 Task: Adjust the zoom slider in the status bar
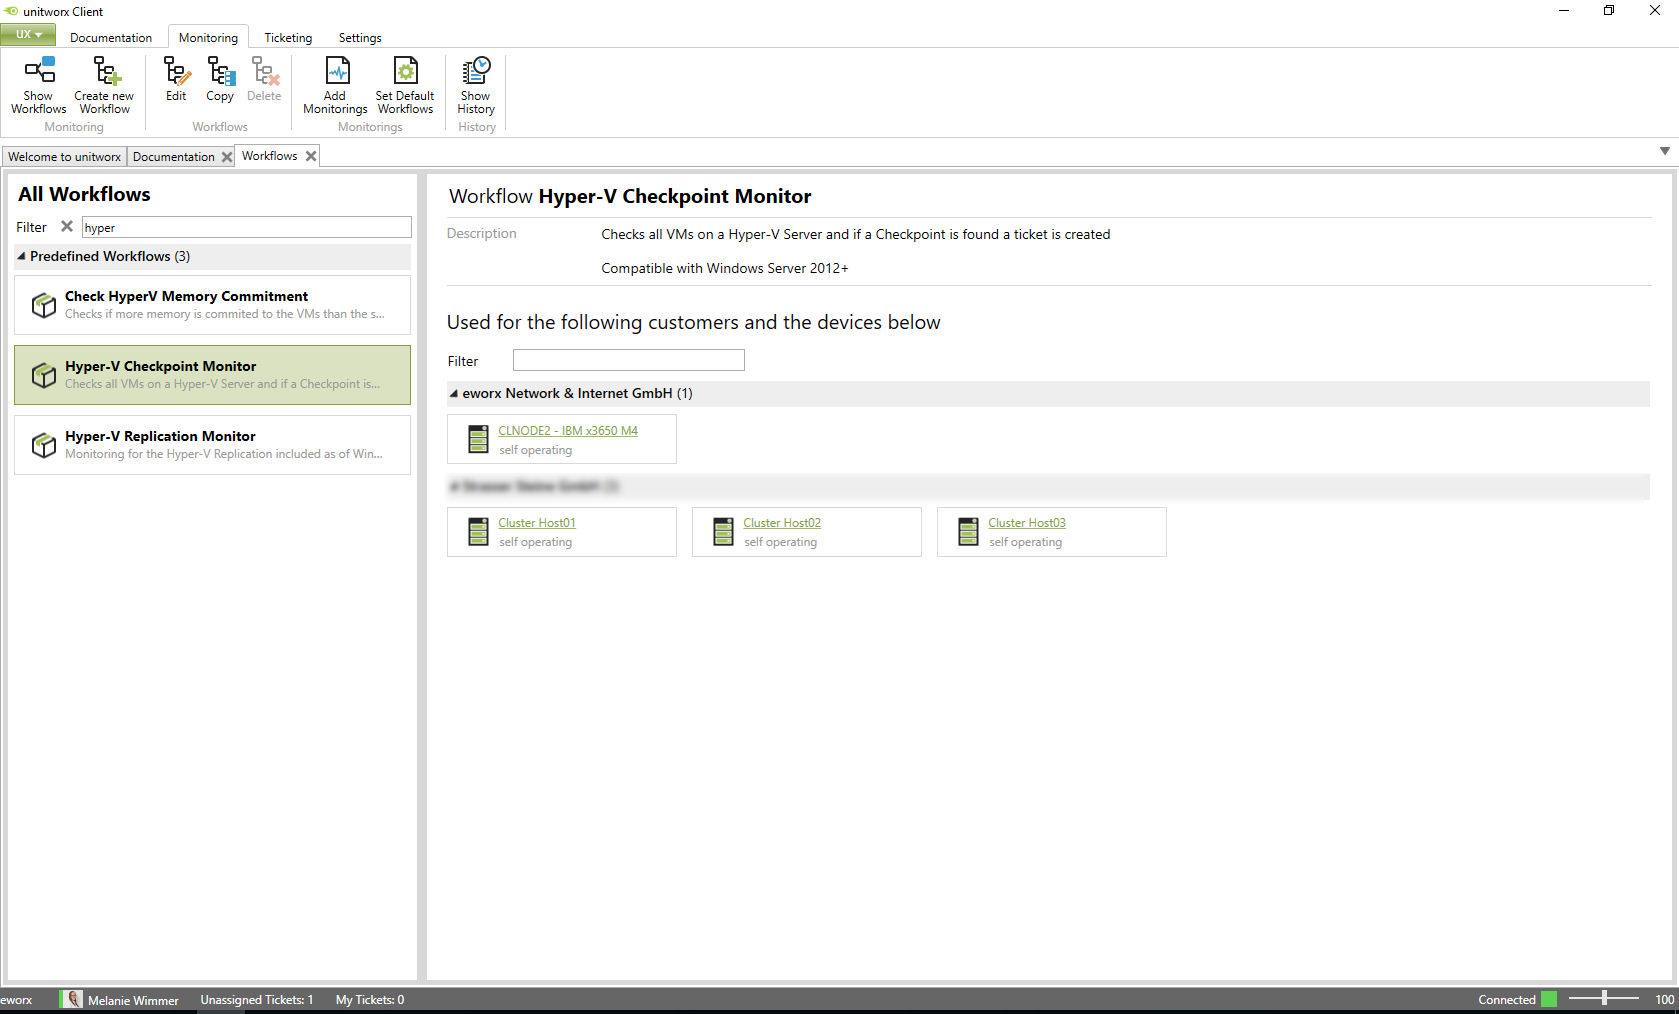click(x=1604, y=999)
